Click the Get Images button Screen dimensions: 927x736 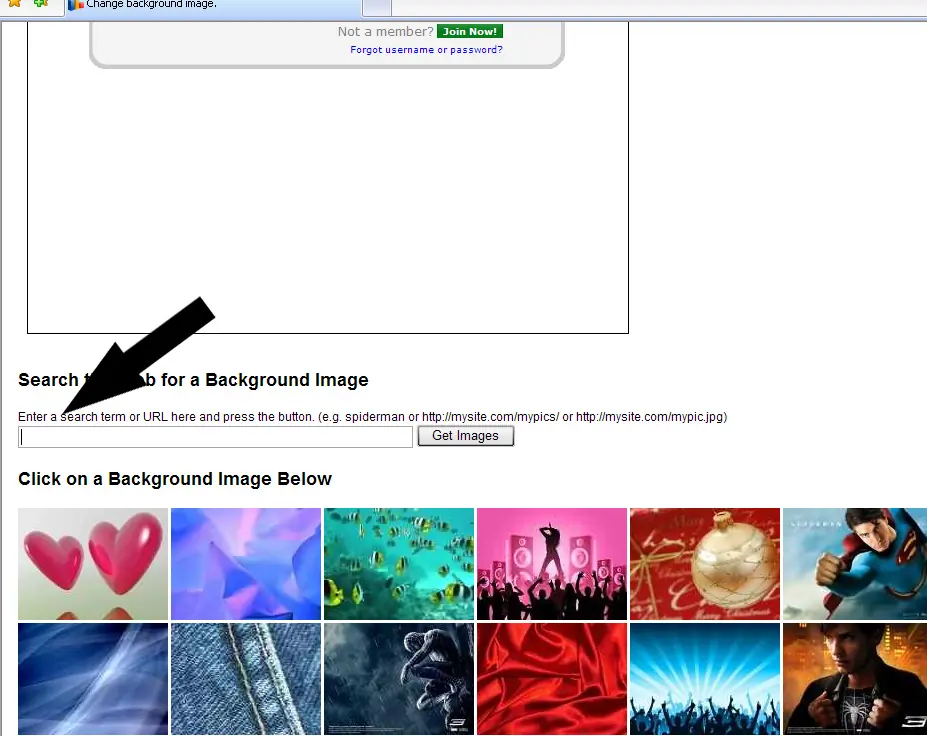click(x=466, y=436)
